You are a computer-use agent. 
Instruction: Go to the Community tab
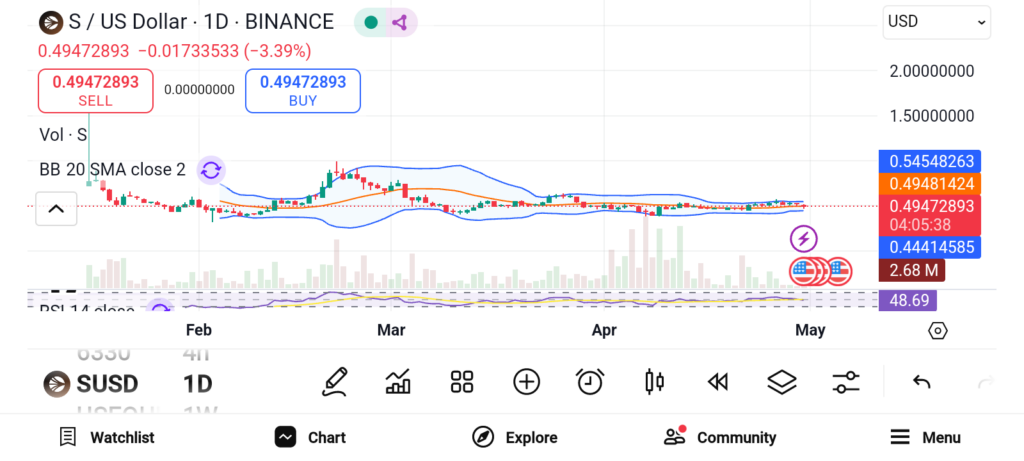pyautogui.click(x=720, y=437)
